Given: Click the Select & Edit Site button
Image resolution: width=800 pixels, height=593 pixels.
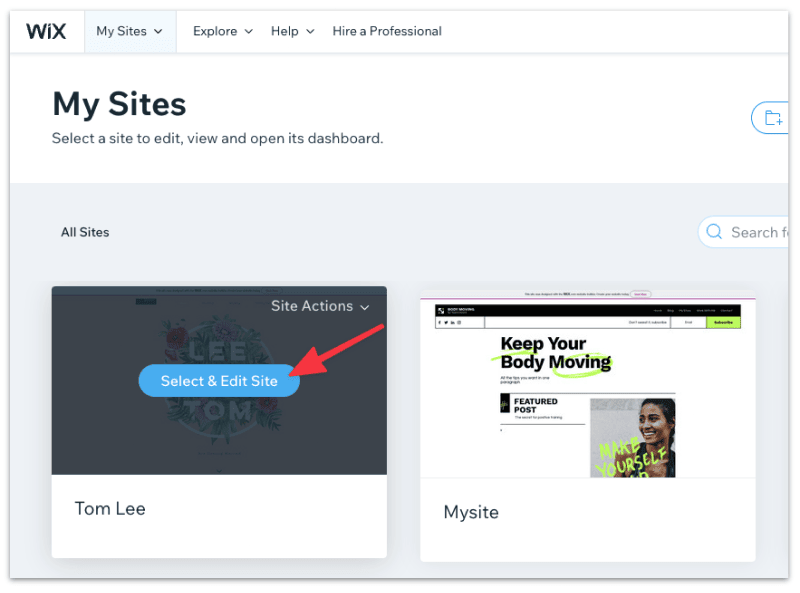Looking at the screenshot, I should click(x=219, y=380).
